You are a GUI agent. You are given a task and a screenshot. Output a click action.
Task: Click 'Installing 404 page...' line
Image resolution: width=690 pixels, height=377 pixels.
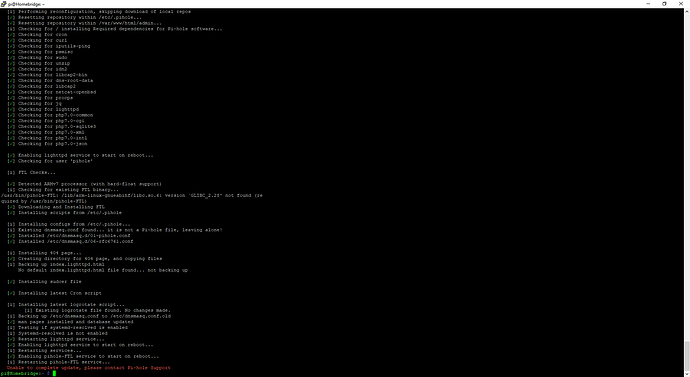click(x=44, y=253)
